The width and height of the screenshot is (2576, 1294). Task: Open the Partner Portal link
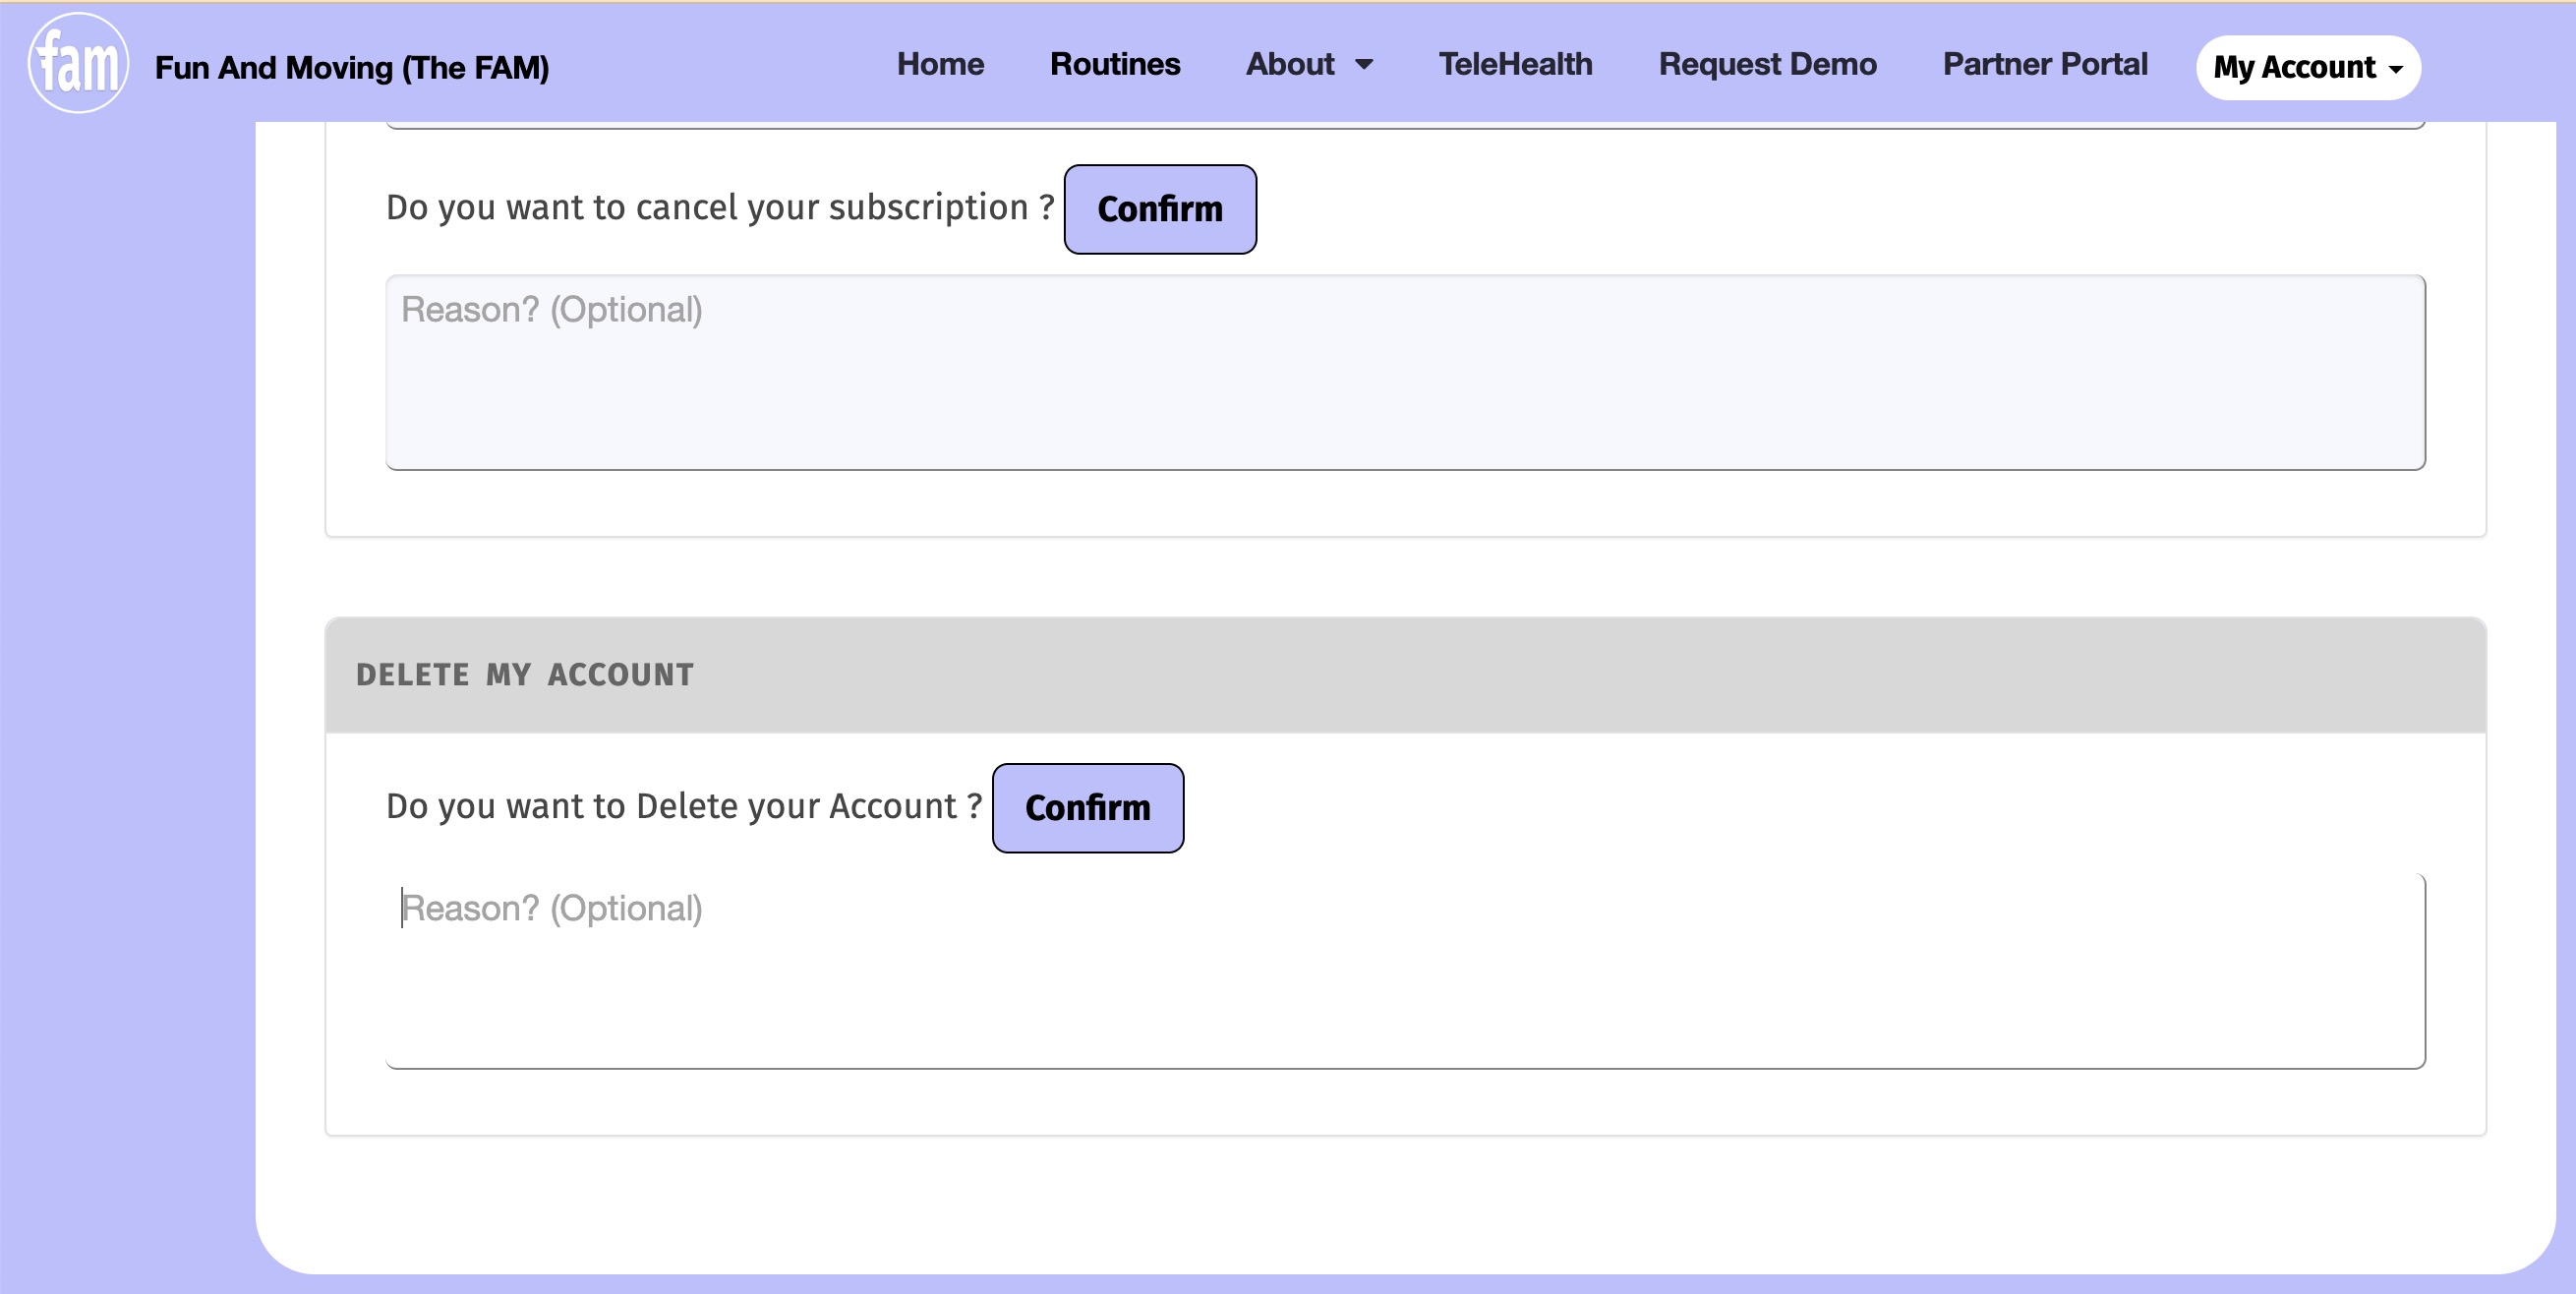(x=2044, y=64)
